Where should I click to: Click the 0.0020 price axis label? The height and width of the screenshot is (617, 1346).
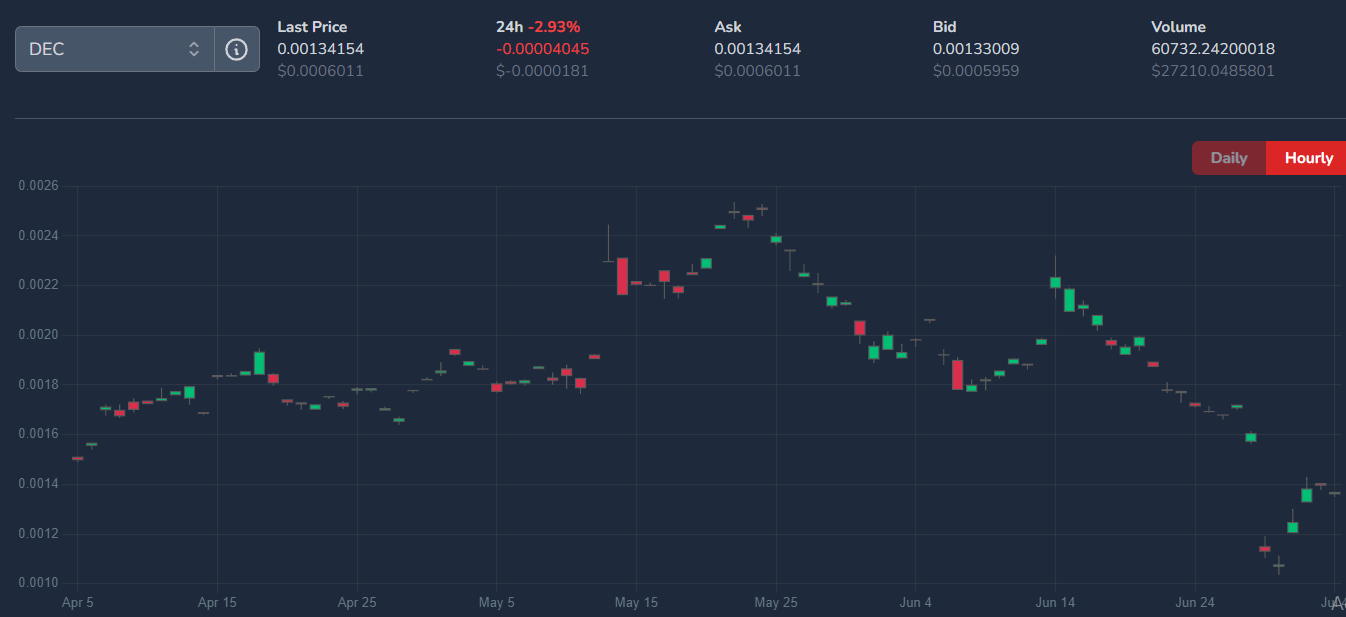click(x=39, y=335)
